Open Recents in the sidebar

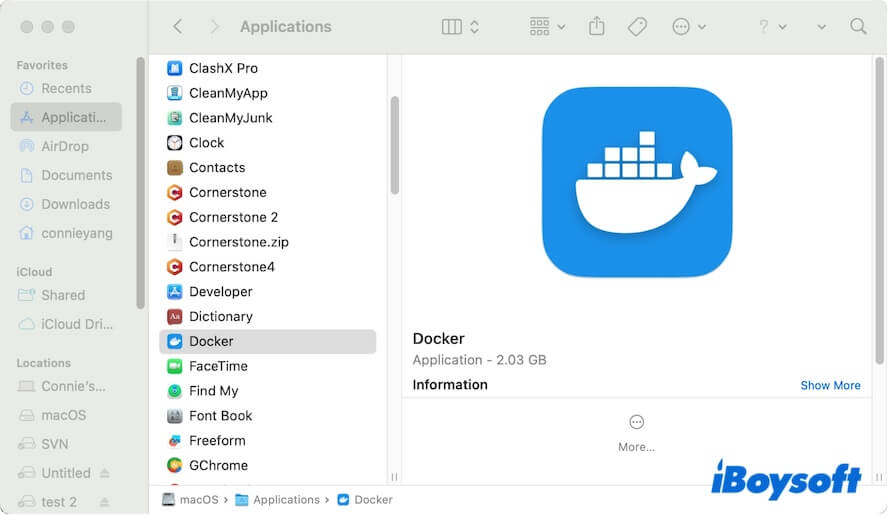tap(66, 88)
